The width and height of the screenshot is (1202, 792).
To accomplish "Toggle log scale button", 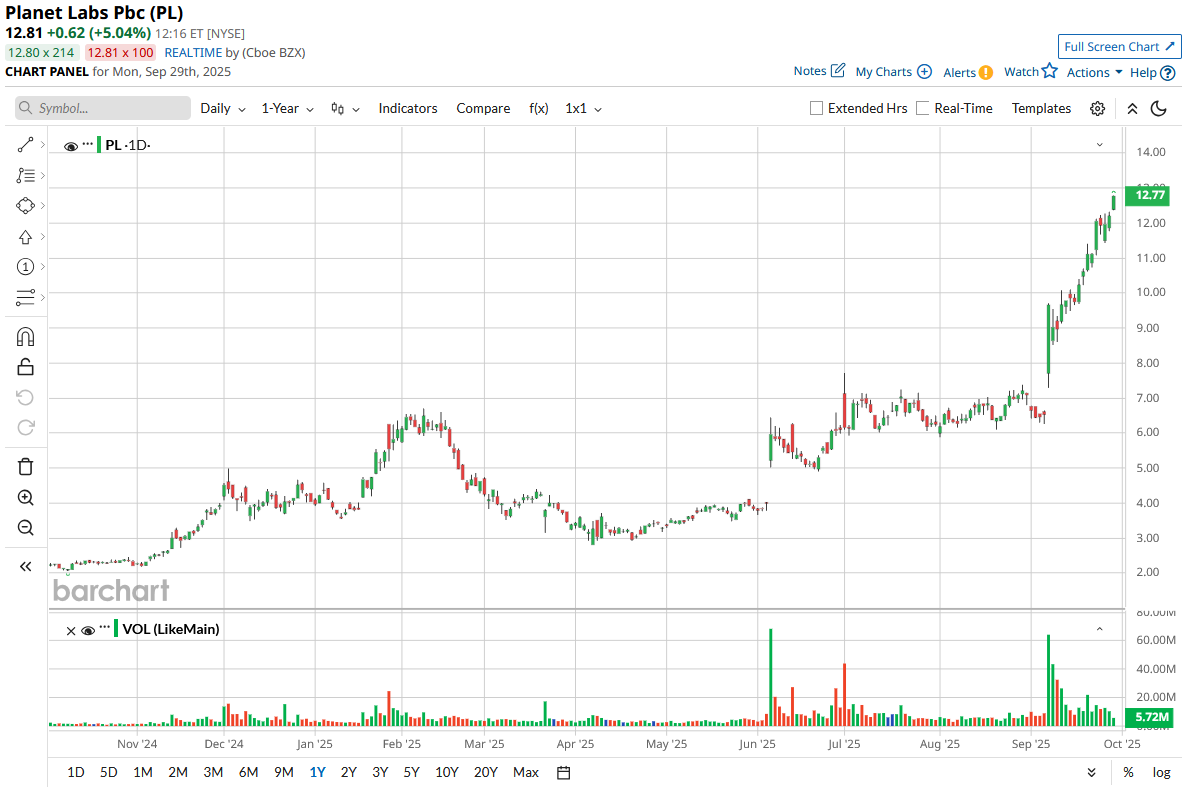I will 1161,772.
